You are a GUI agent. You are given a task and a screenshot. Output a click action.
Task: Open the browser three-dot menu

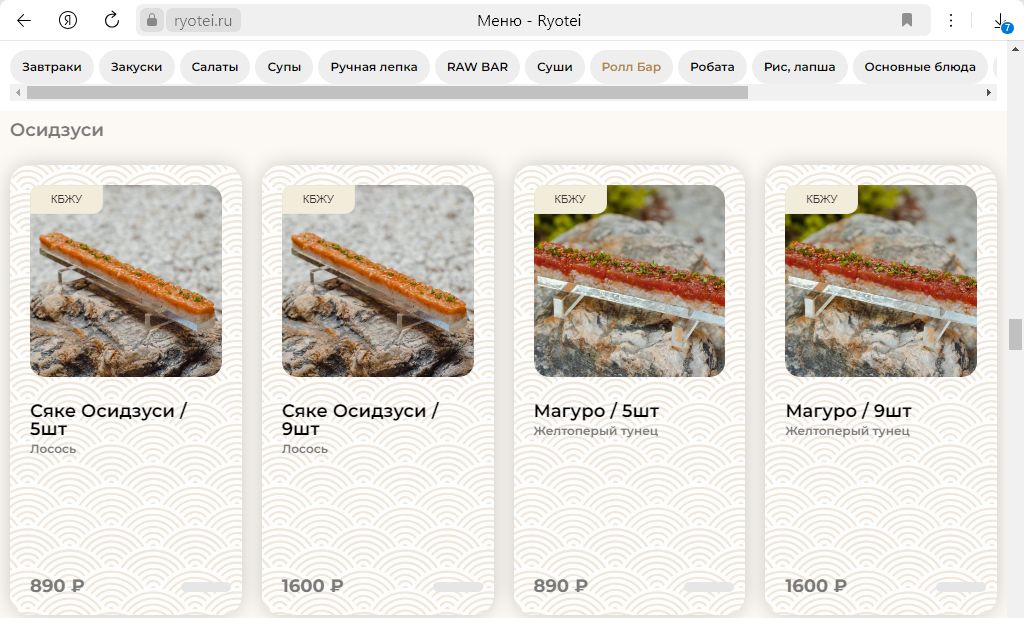tap(951, 20)
